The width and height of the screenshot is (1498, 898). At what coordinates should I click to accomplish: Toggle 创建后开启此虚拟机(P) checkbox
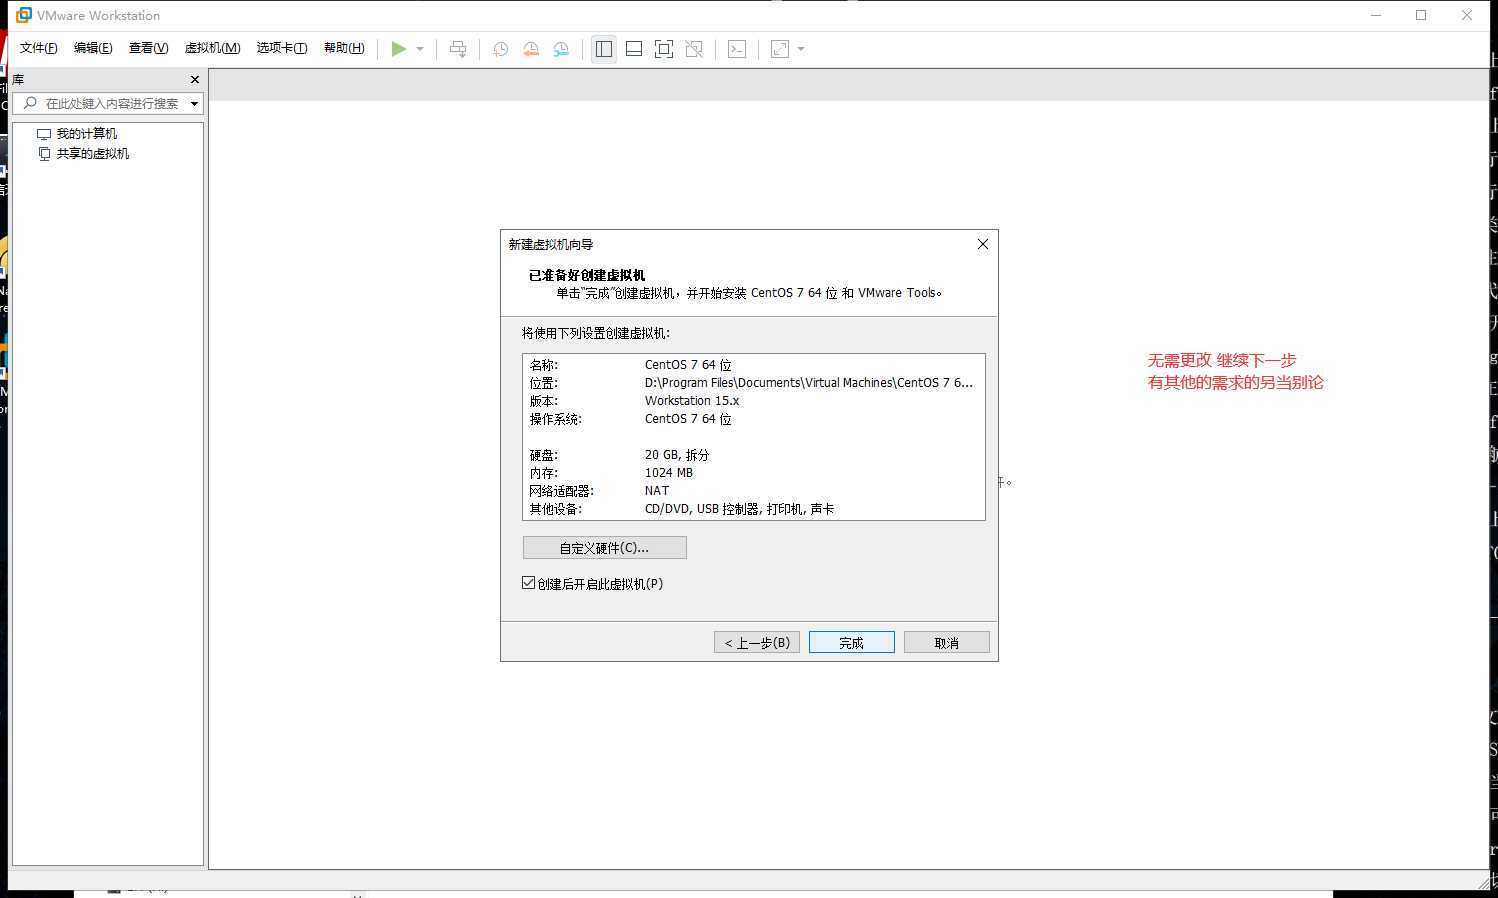pos(528,583)
